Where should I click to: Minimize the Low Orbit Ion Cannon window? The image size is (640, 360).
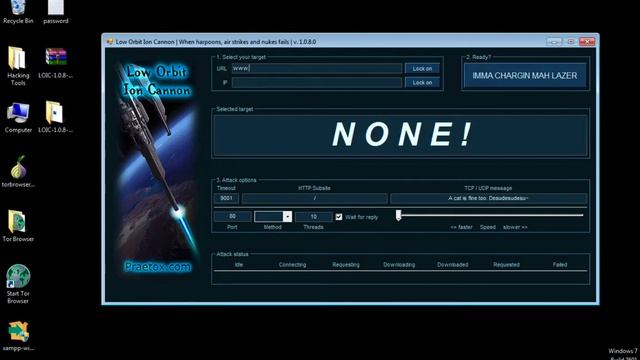coord(554,42)
